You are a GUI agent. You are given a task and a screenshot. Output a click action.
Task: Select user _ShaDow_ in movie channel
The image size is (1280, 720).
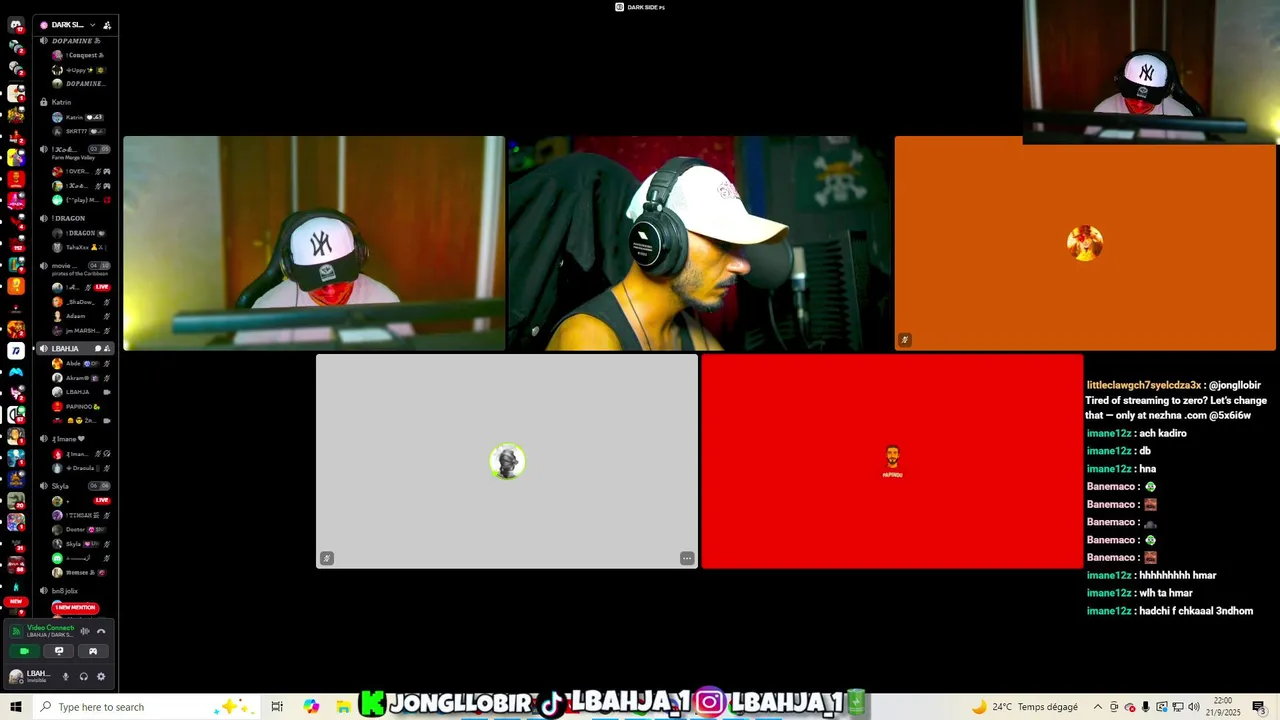[x=80, y=301]
